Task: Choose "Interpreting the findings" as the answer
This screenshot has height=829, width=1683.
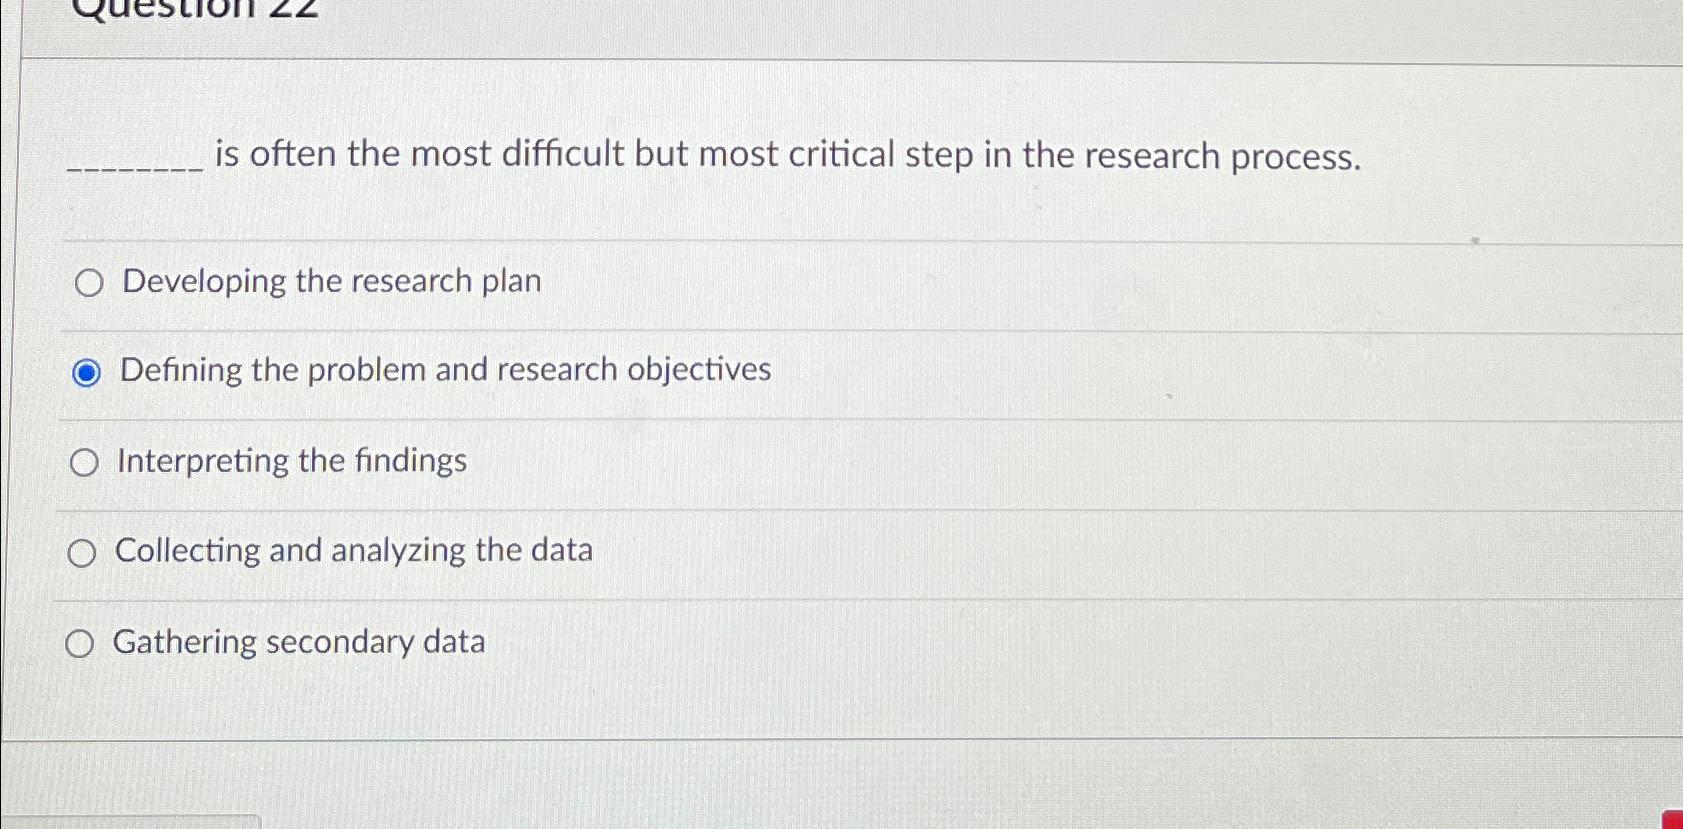Action: click(85, 462)
